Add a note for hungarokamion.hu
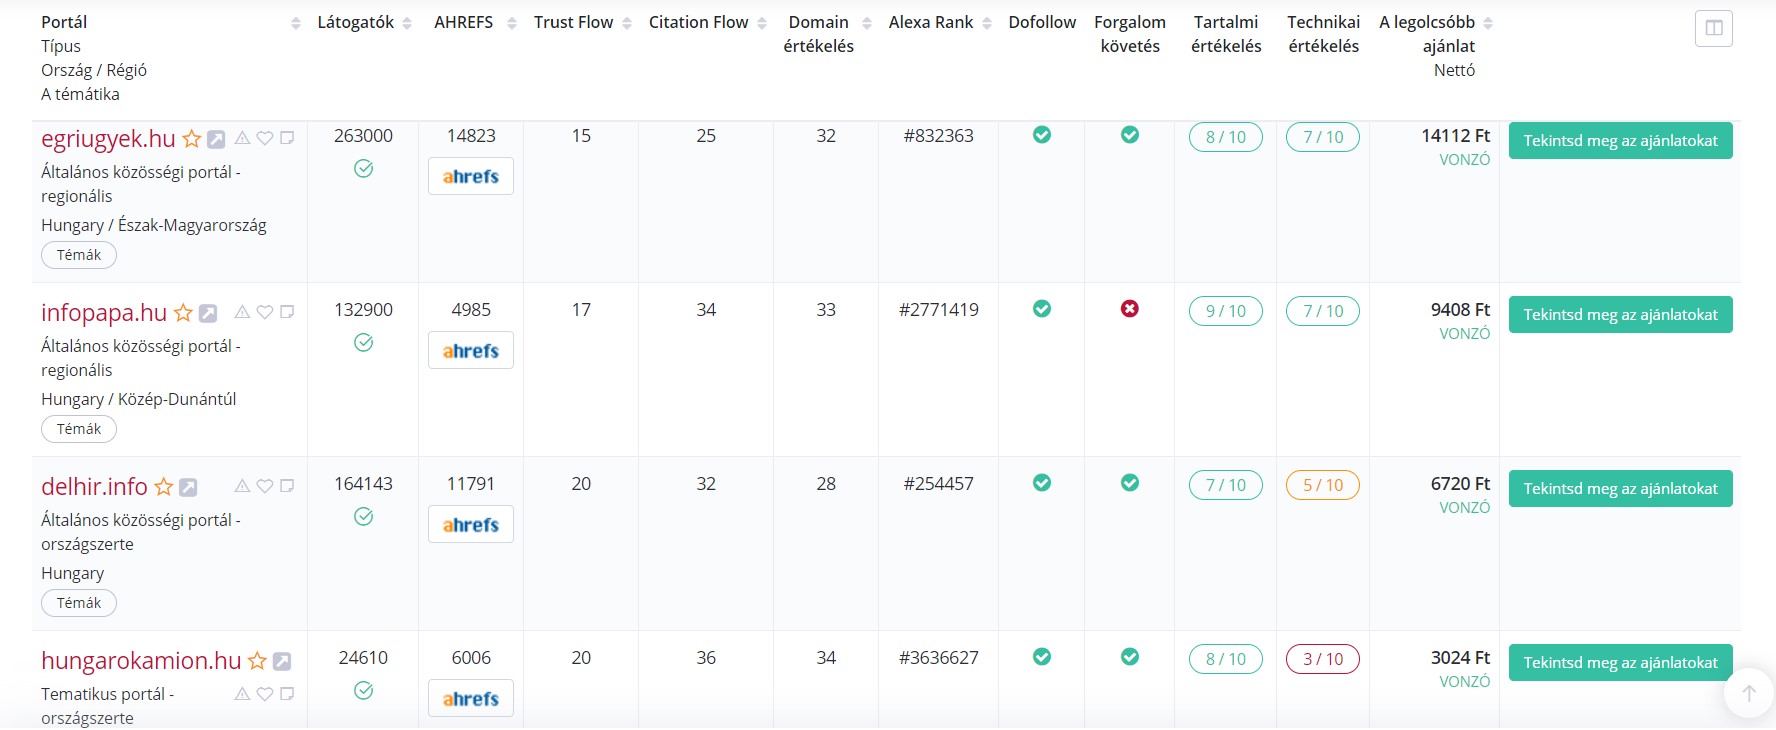1776x730 pixels. coord(287,694)
